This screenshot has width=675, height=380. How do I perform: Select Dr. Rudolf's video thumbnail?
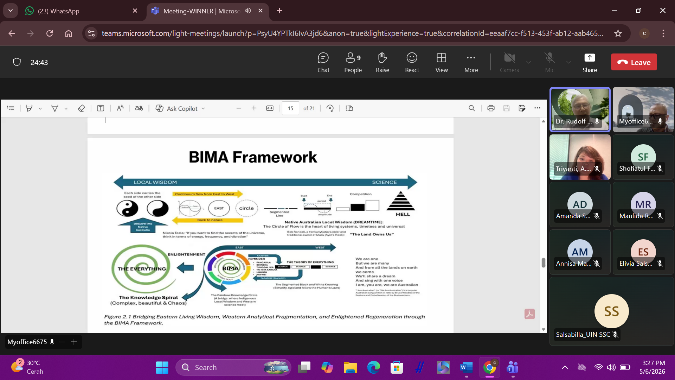580,109
